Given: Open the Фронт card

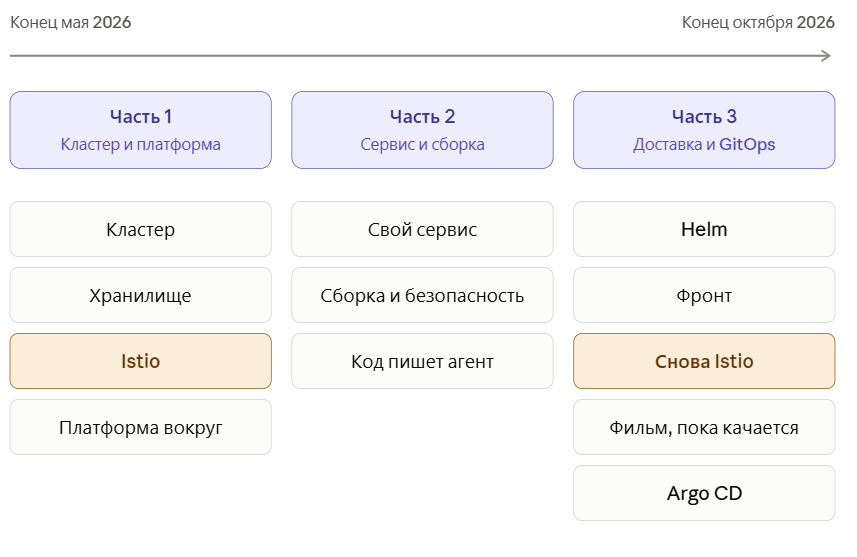Looking at the screenshot, I should pos(704,295).
